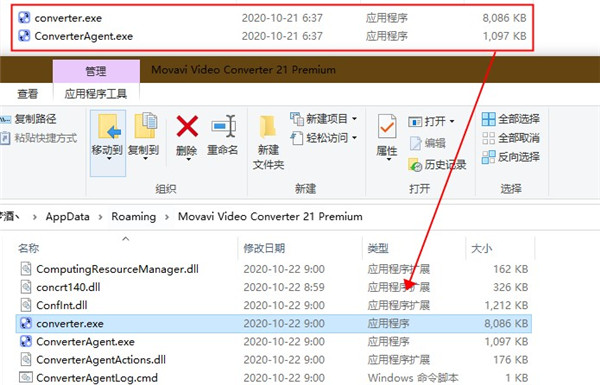
Task: Click the red Delete (删除) icon
Action: [x=187, y=126]
